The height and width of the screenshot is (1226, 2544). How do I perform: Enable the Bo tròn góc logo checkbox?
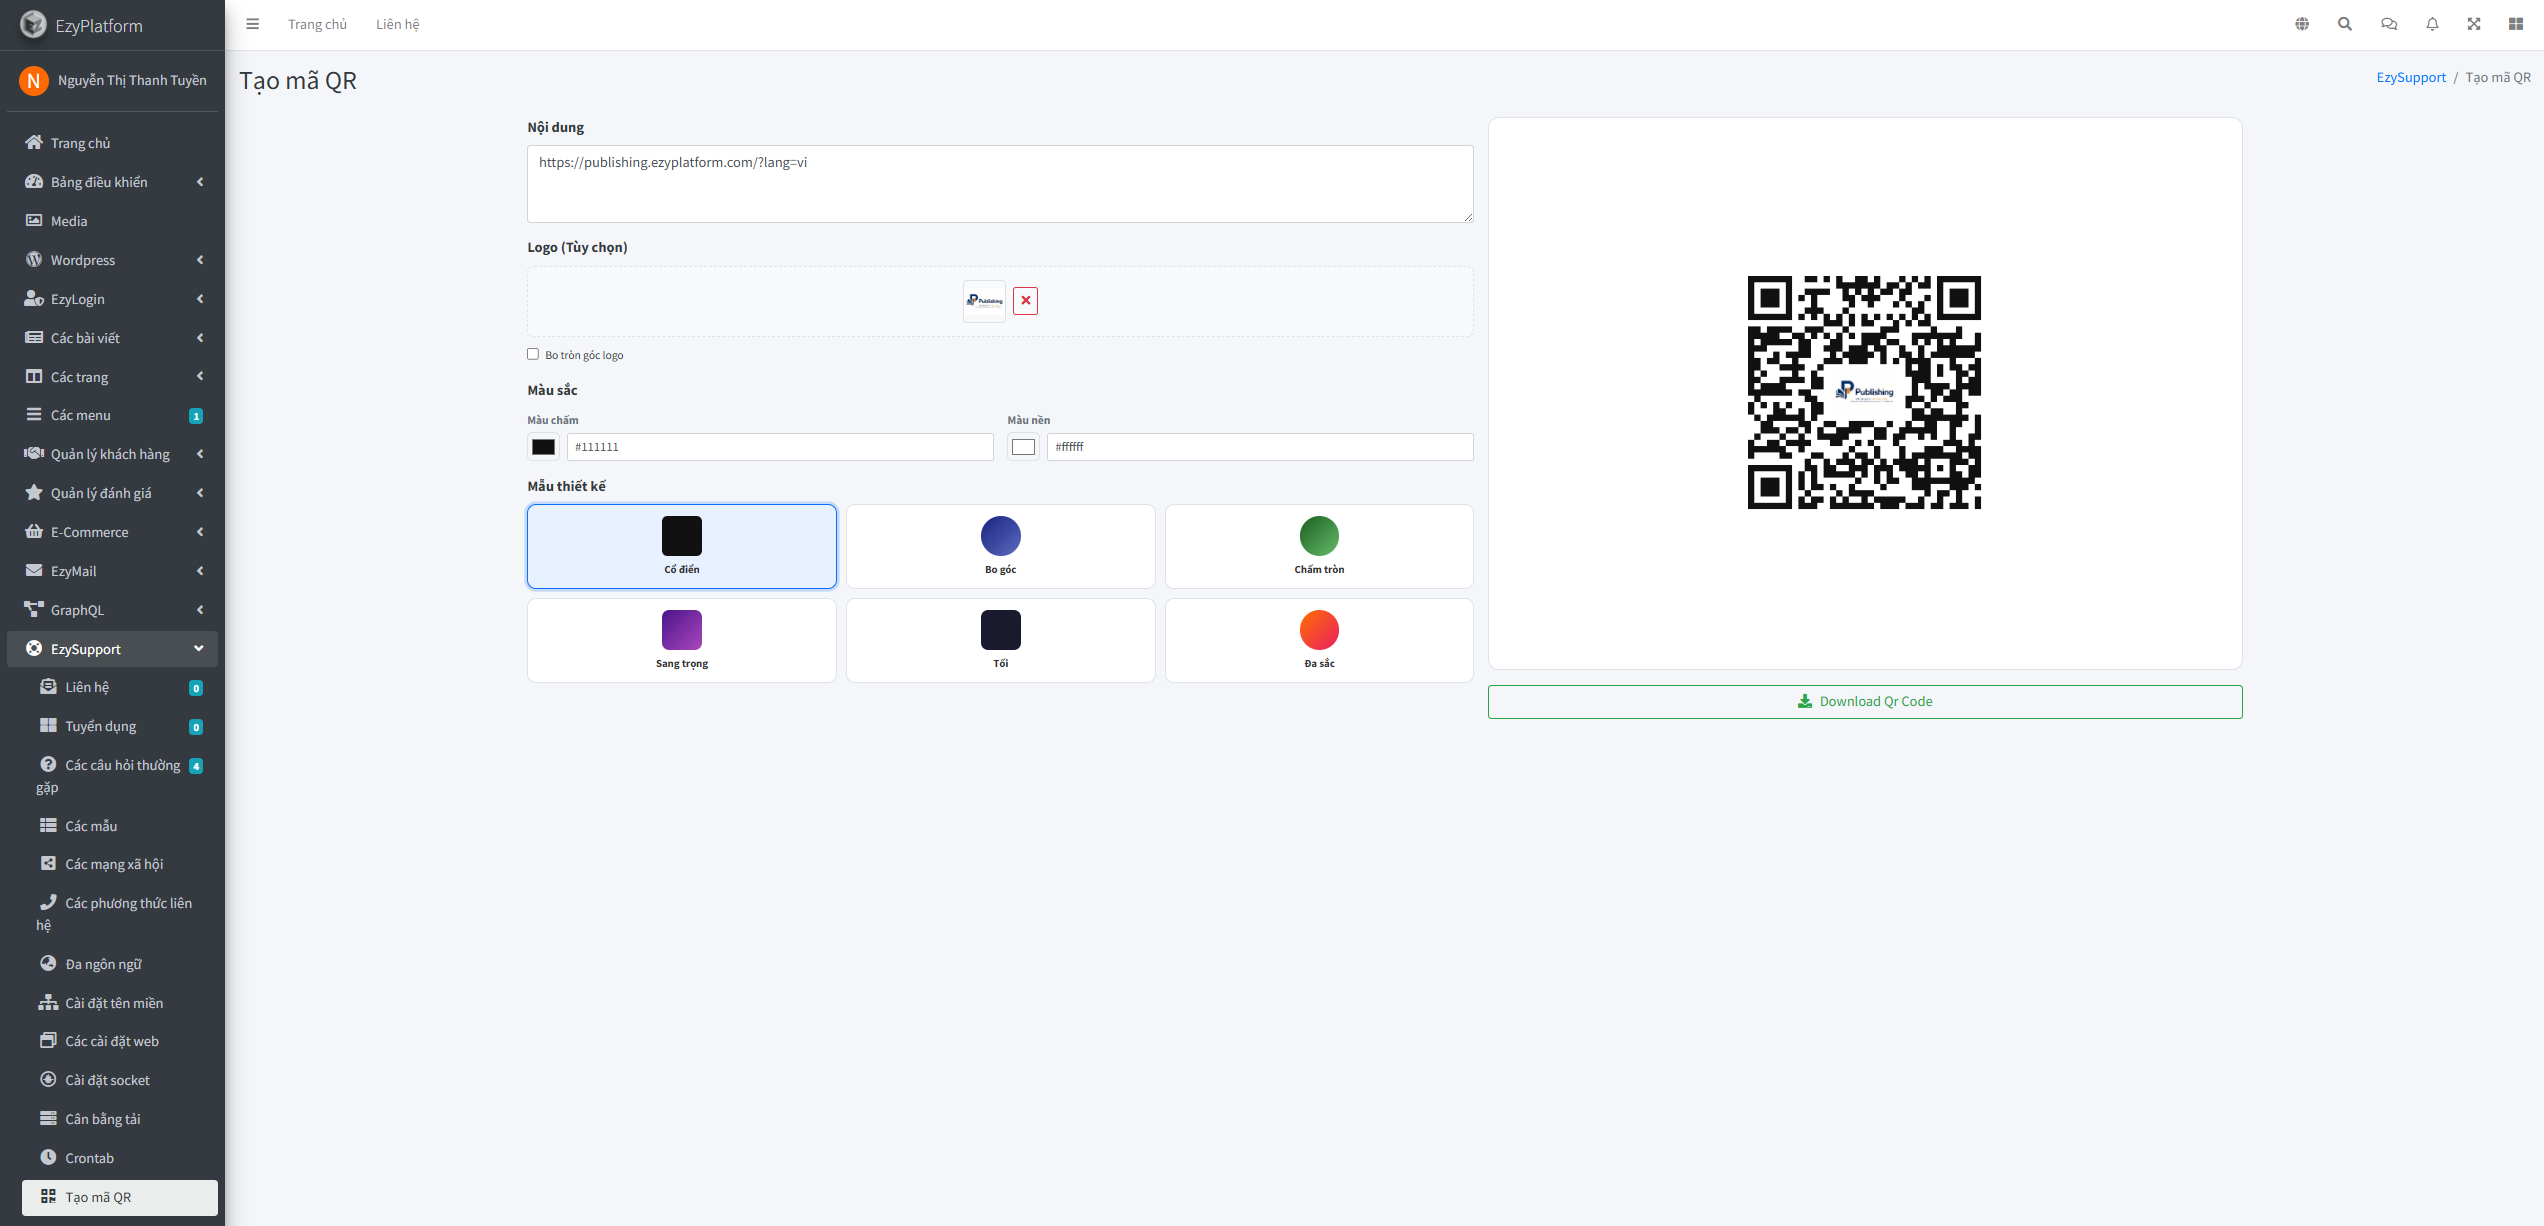pos(533,354)
